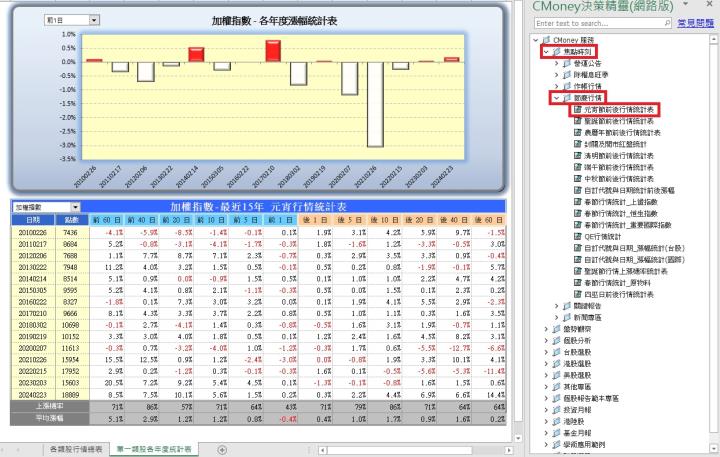Click the report icon beside 農曆年節前後行情統計表
The image size is (720, 457).
click(578, 133)
